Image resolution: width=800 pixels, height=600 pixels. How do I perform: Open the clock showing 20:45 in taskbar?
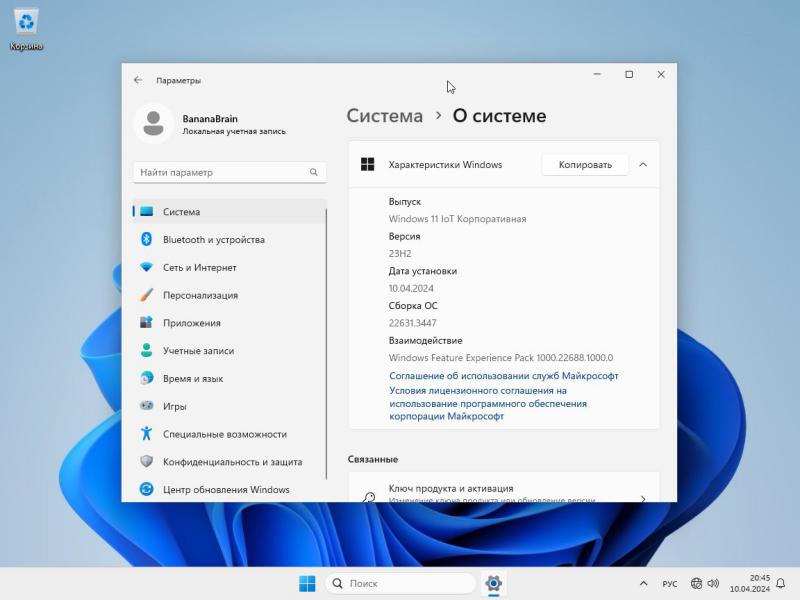[749, 583]
